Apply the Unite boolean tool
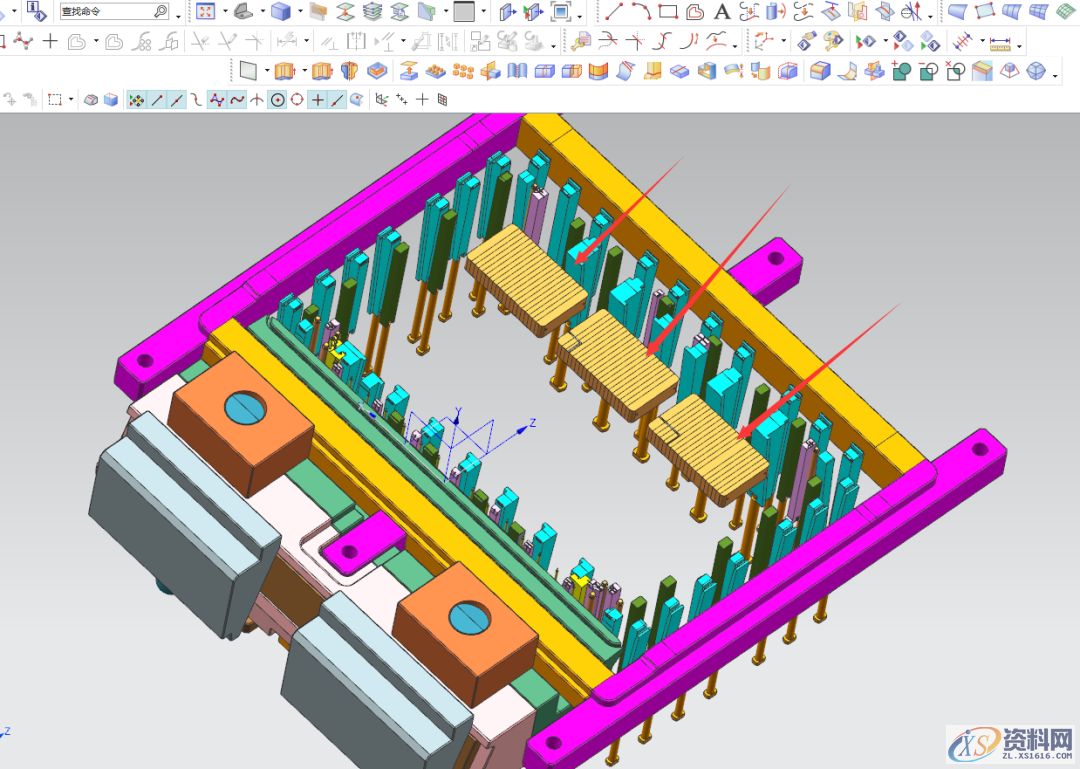The image size is (1080, 769). point(902,71)
